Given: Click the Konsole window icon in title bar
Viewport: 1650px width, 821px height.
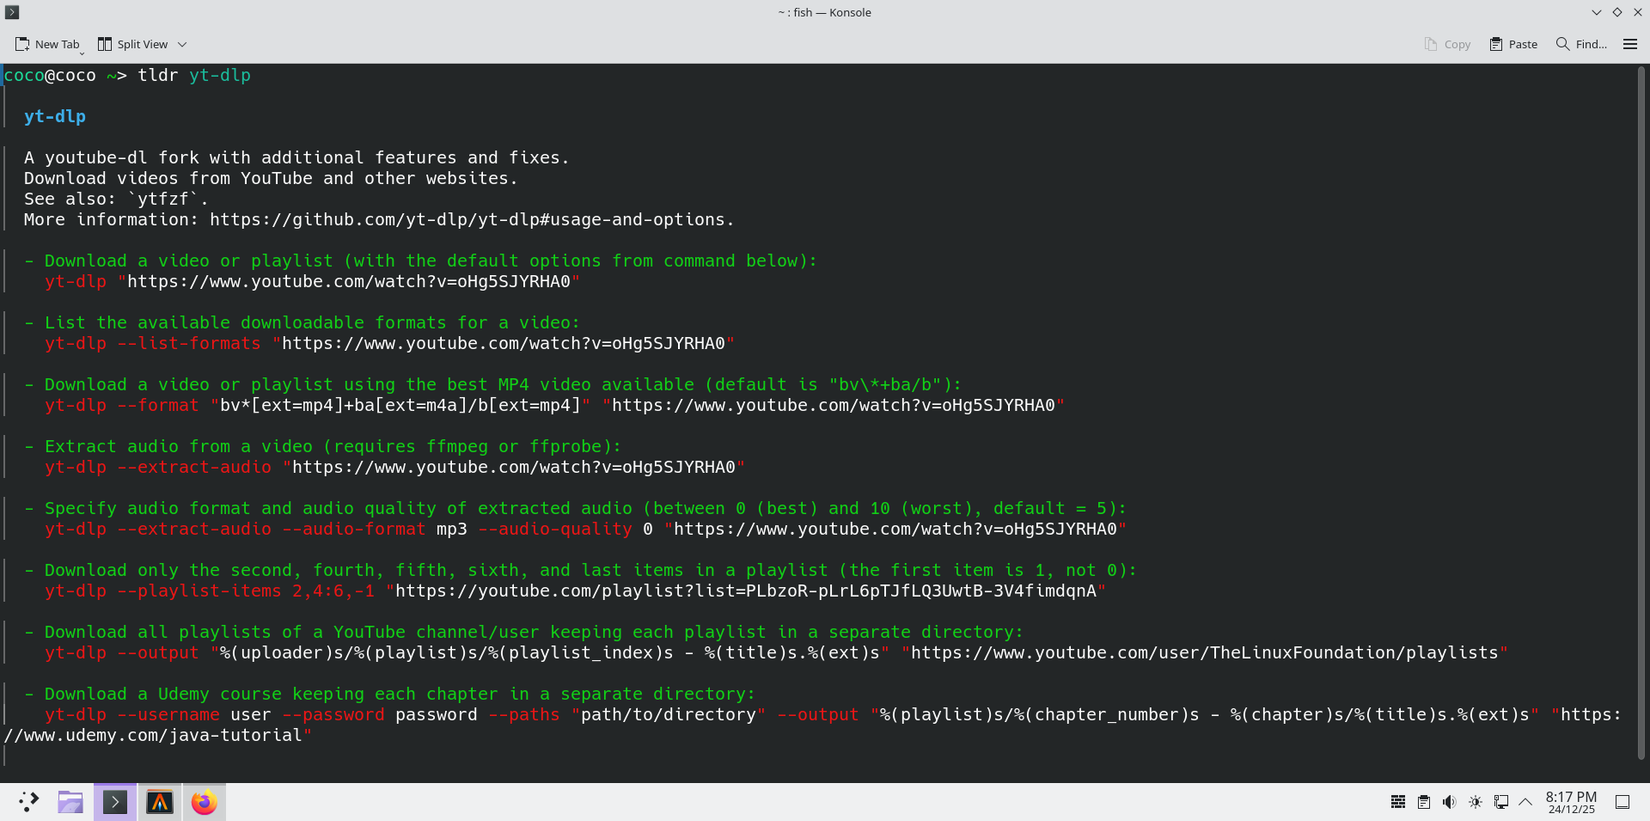Looking at the screenshot, I should pyautogui.click(x=12, y=12).
